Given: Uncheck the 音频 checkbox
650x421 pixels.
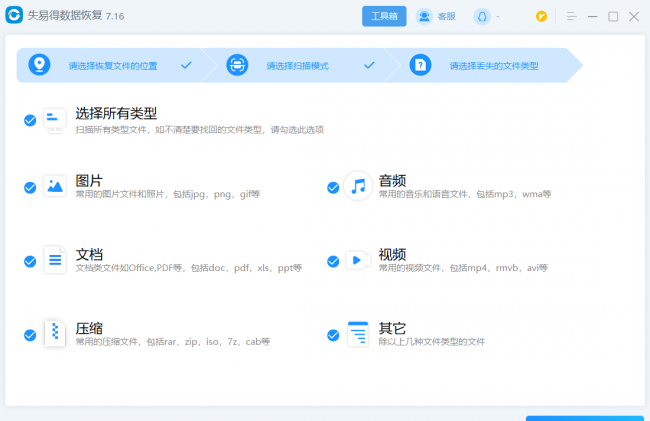Looking at the screenshot, I should coord(333,188).
